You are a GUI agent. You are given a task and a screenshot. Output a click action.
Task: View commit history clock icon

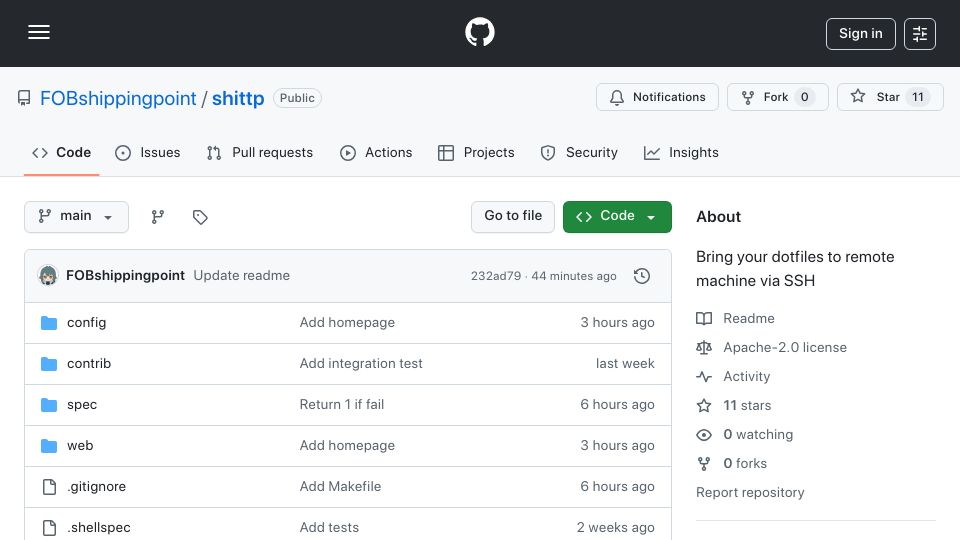click(x=642, y=276)
